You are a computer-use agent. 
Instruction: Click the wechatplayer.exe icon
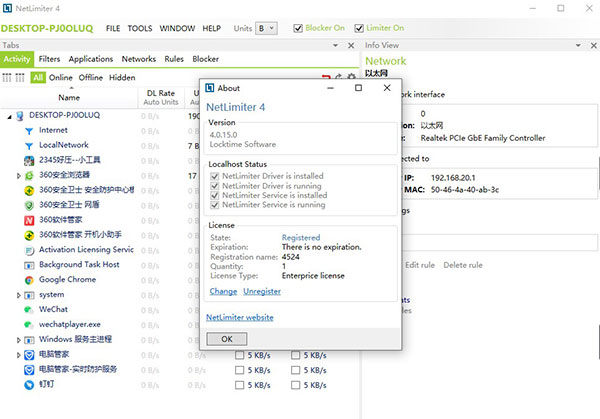coord(28,324)
